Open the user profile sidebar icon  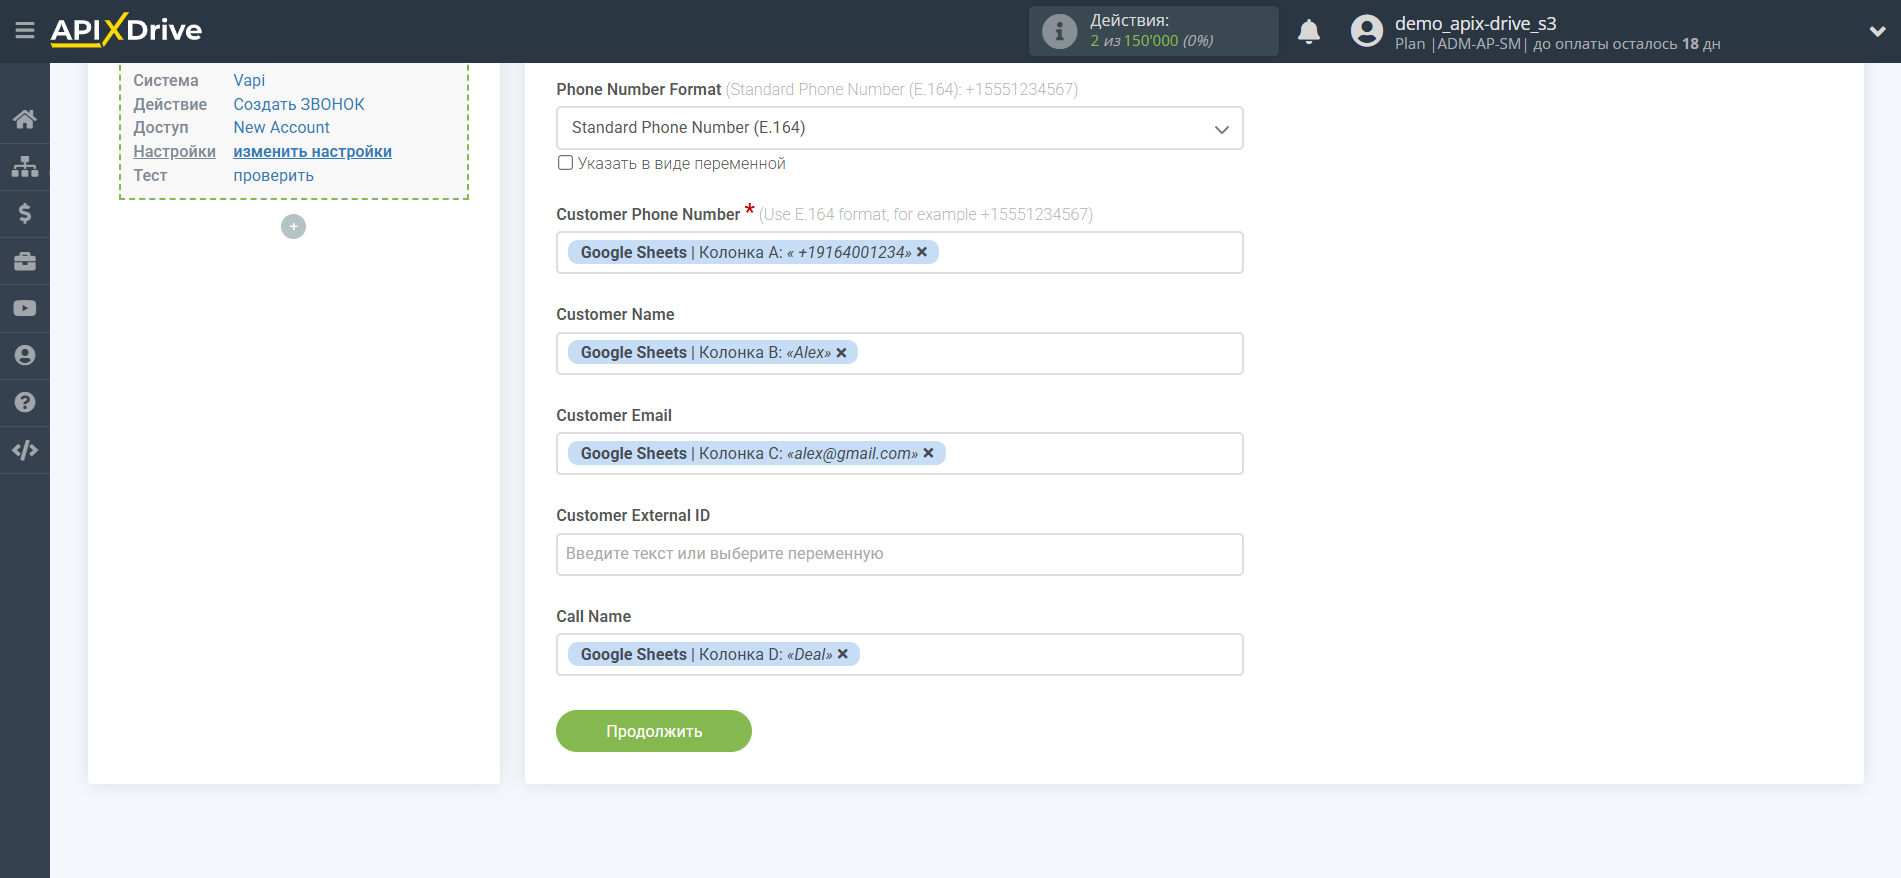[x=25, y=355]
